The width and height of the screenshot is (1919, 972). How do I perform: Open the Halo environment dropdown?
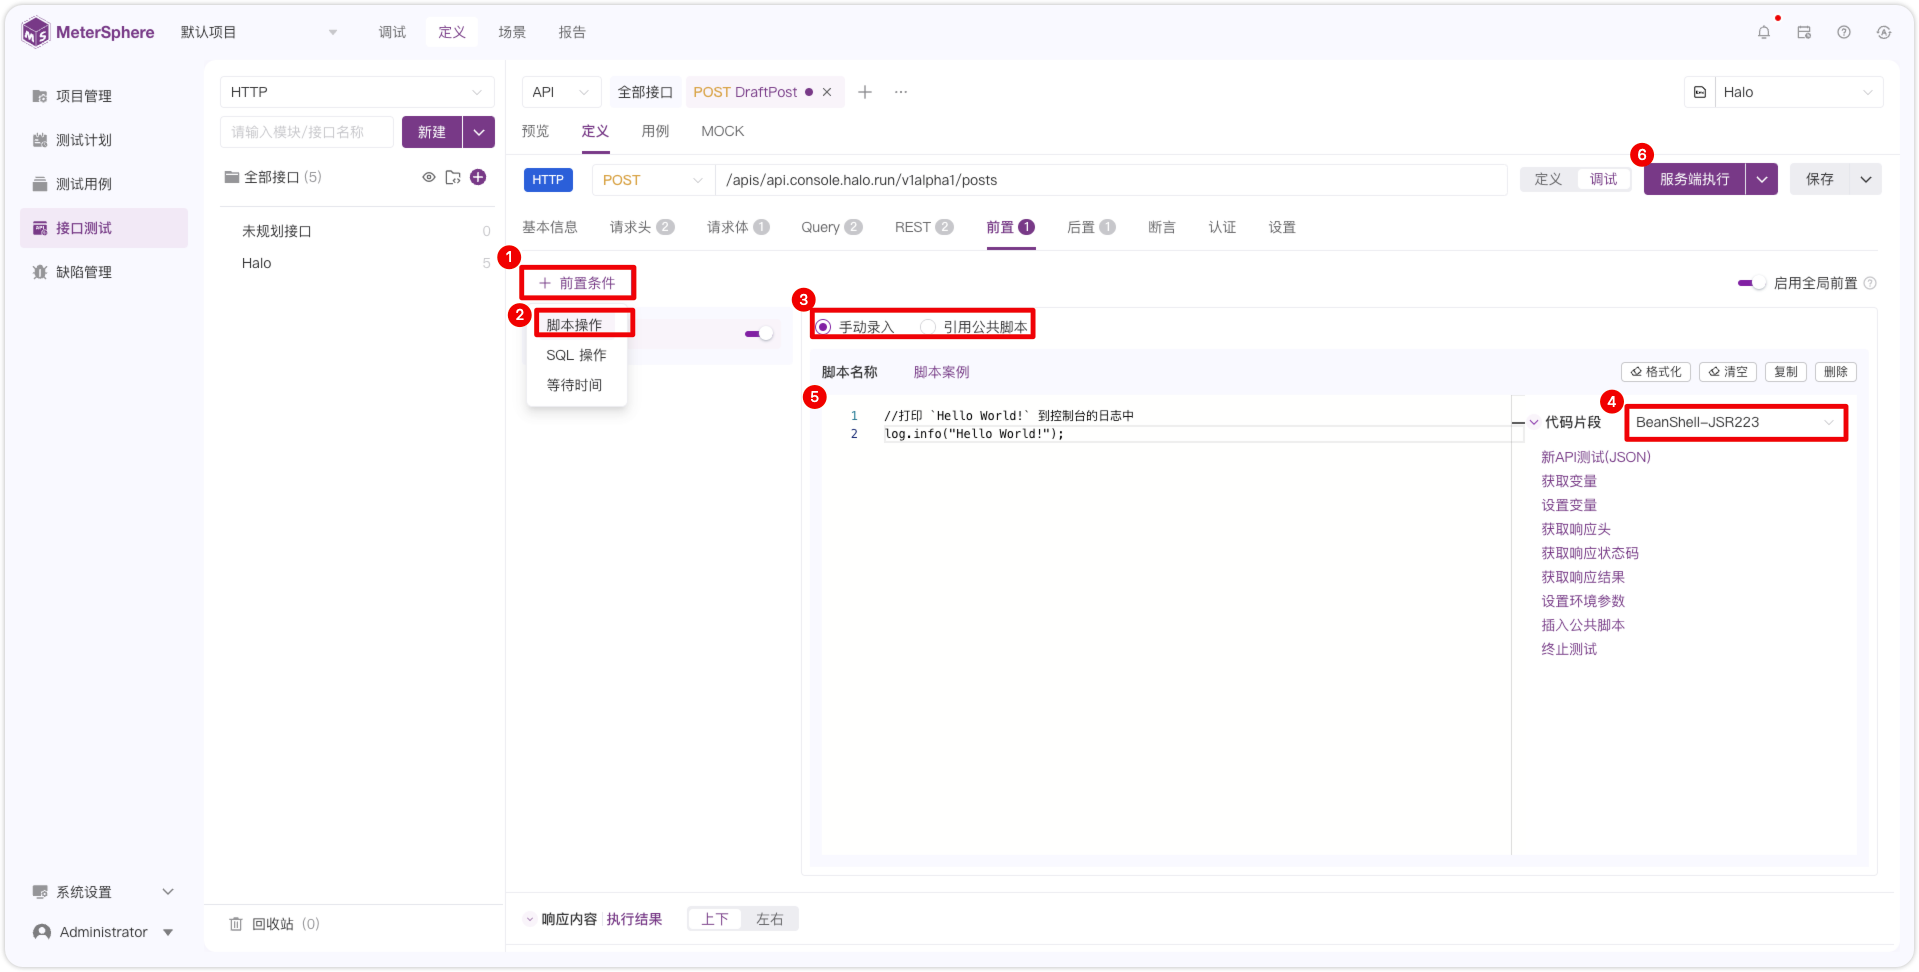pos(1799,92)
